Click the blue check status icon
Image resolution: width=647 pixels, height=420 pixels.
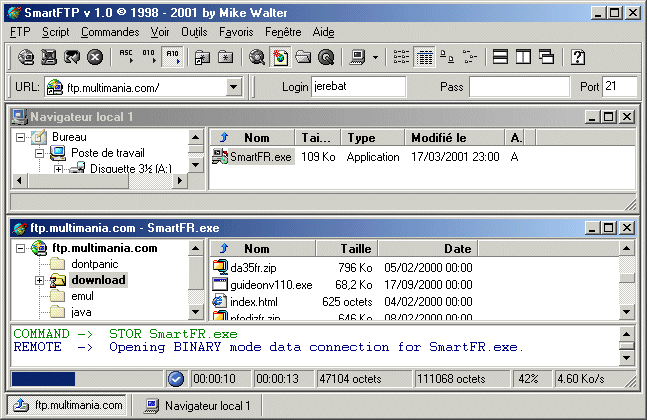coord(176,379)
